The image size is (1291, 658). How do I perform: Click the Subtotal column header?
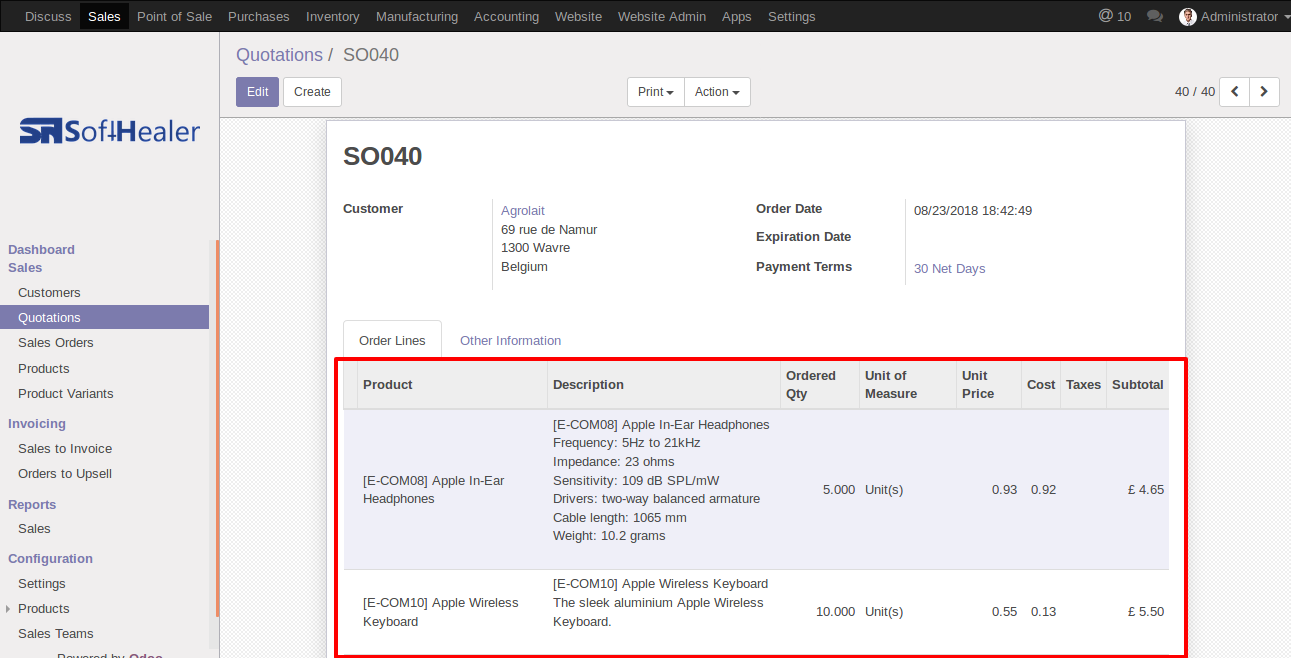click(1138, 385)
